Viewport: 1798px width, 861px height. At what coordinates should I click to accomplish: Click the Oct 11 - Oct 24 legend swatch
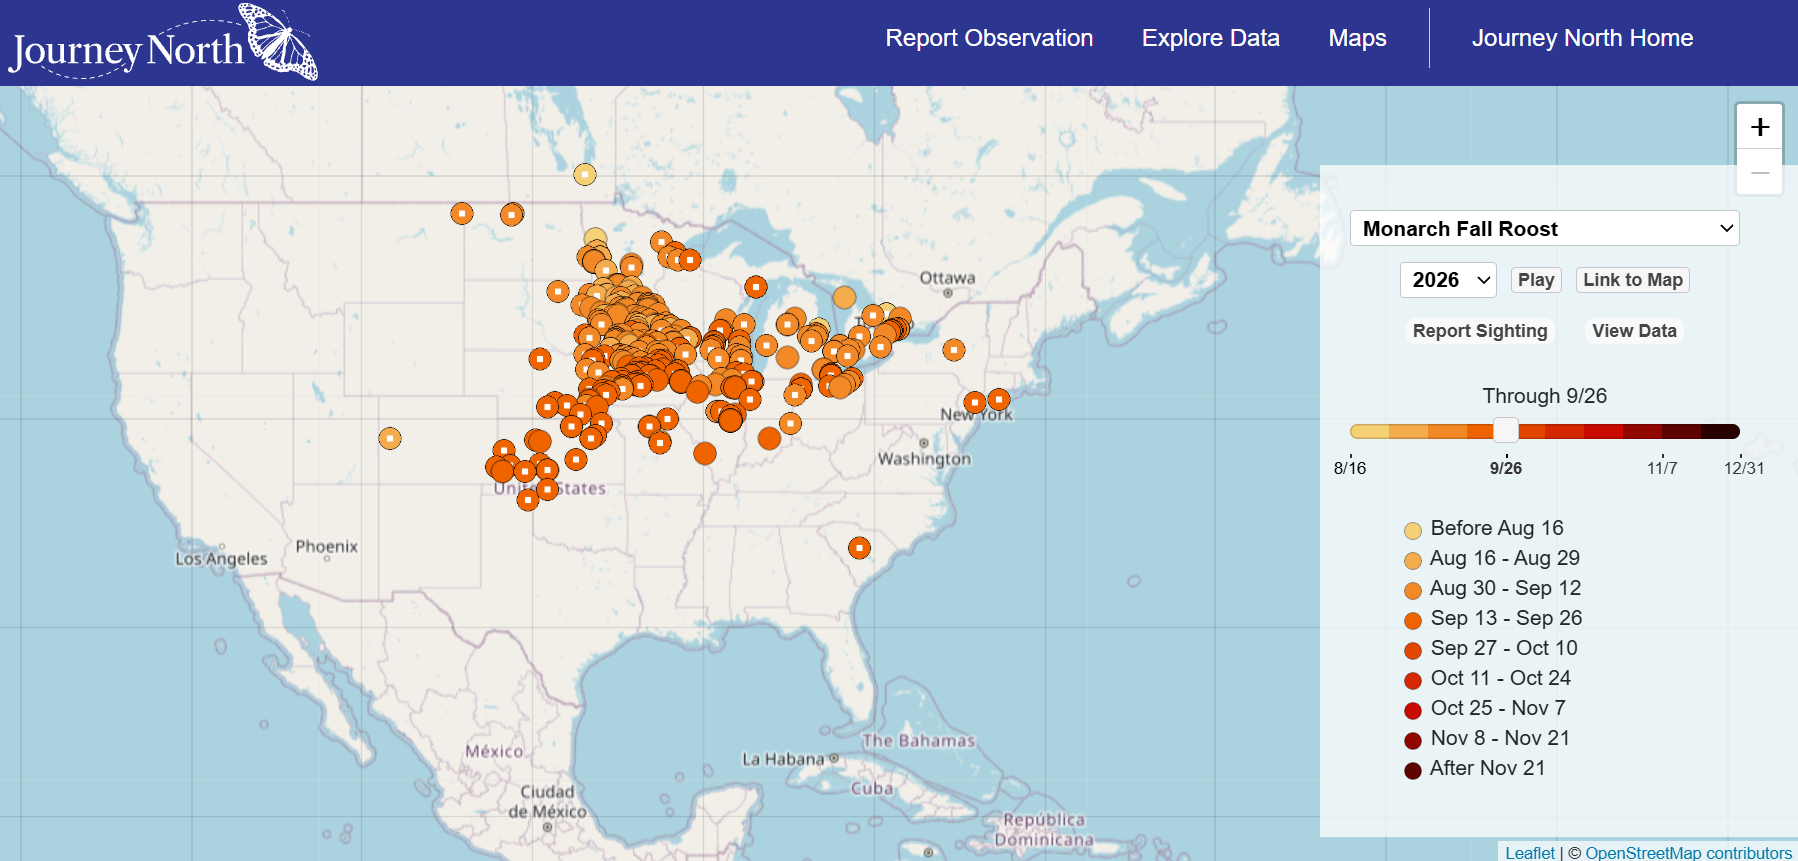[x=1413, y=680]
